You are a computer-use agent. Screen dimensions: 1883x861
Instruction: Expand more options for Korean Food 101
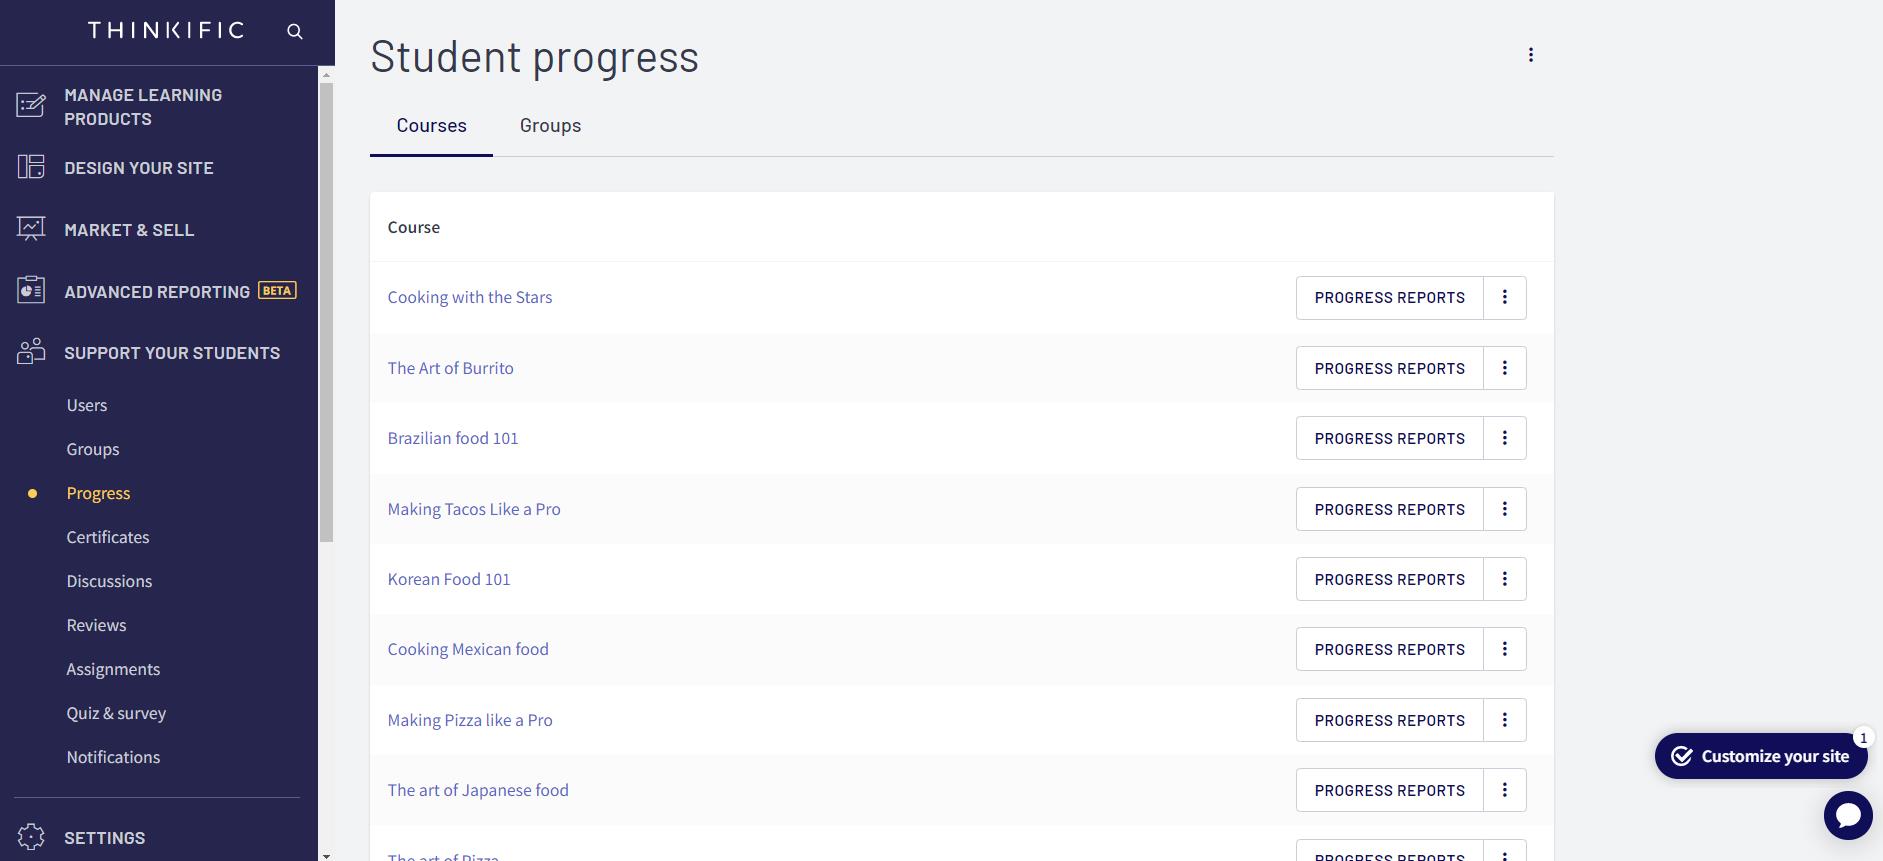pos(1504,579)
